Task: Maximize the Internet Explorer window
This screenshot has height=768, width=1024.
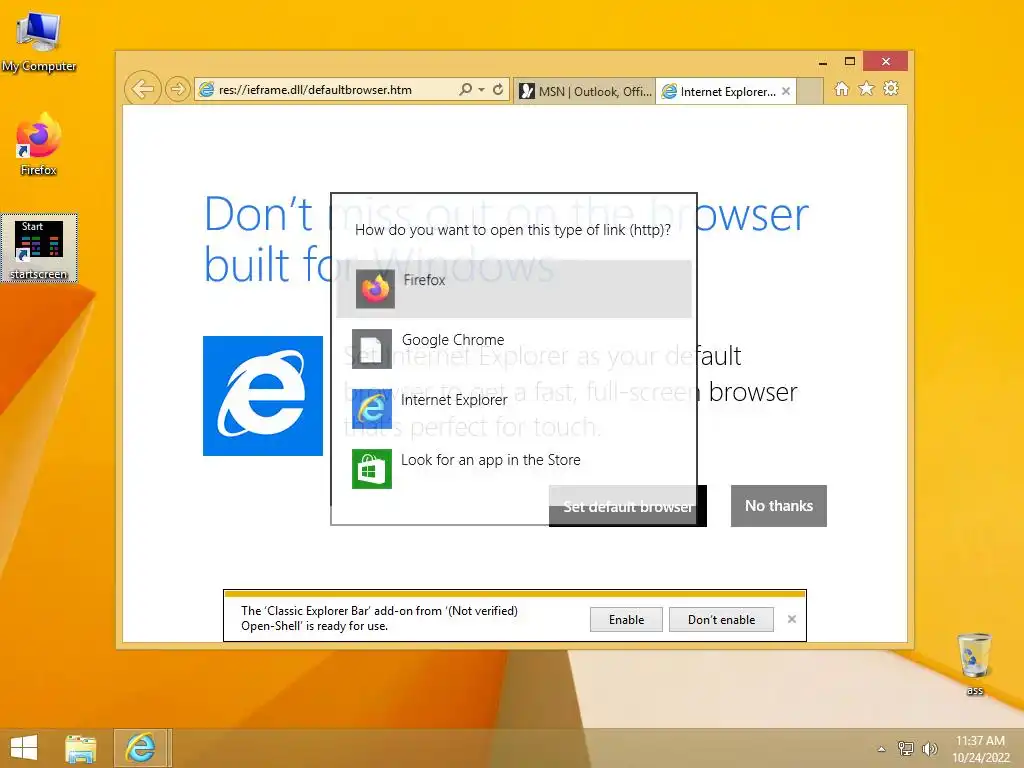Action: 850,61
